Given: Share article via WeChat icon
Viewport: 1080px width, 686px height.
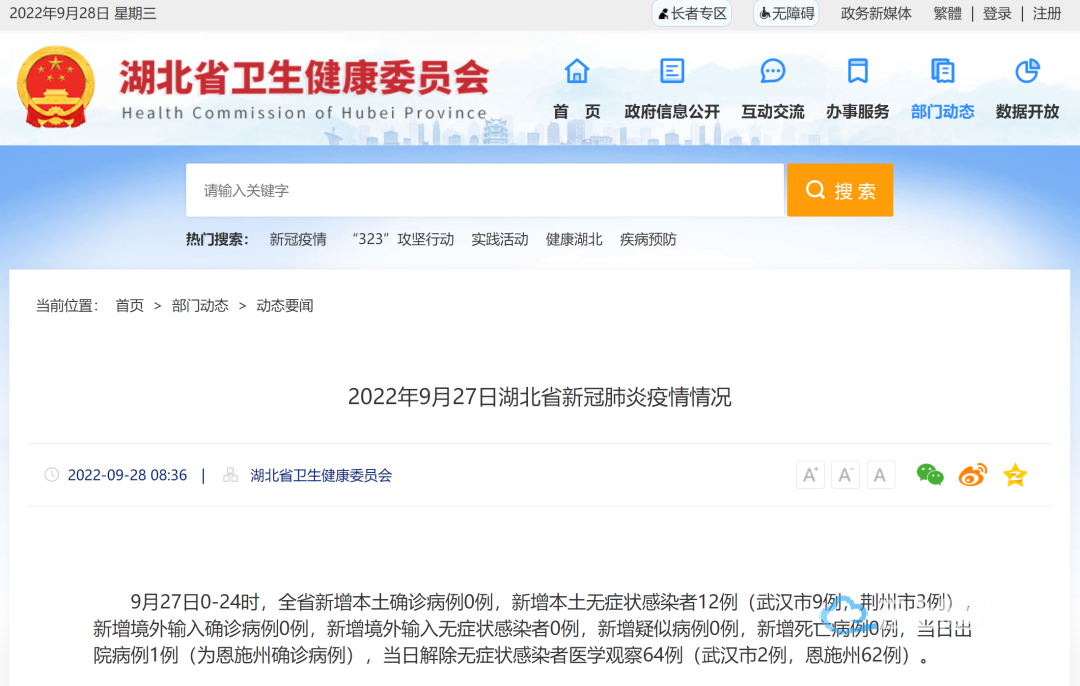Looking at the screenshot, I should pos(930,475).
